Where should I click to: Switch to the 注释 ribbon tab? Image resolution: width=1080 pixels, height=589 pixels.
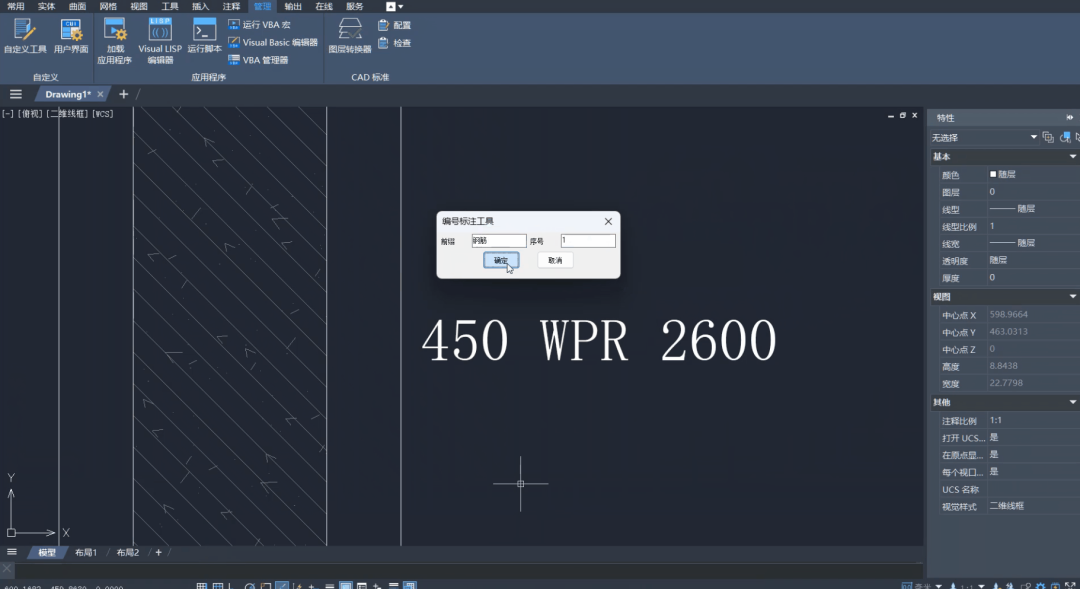231,6
